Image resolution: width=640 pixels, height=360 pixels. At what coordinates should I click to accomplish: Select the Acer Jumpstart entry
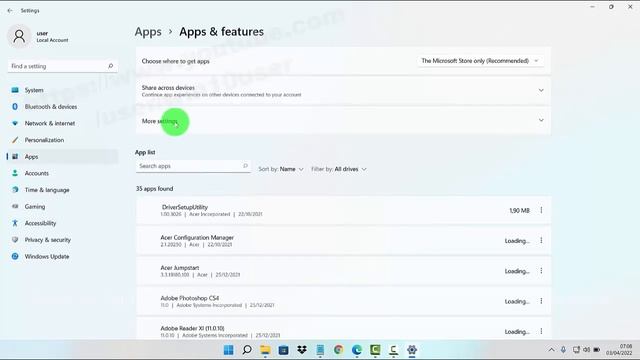(343, 271)
